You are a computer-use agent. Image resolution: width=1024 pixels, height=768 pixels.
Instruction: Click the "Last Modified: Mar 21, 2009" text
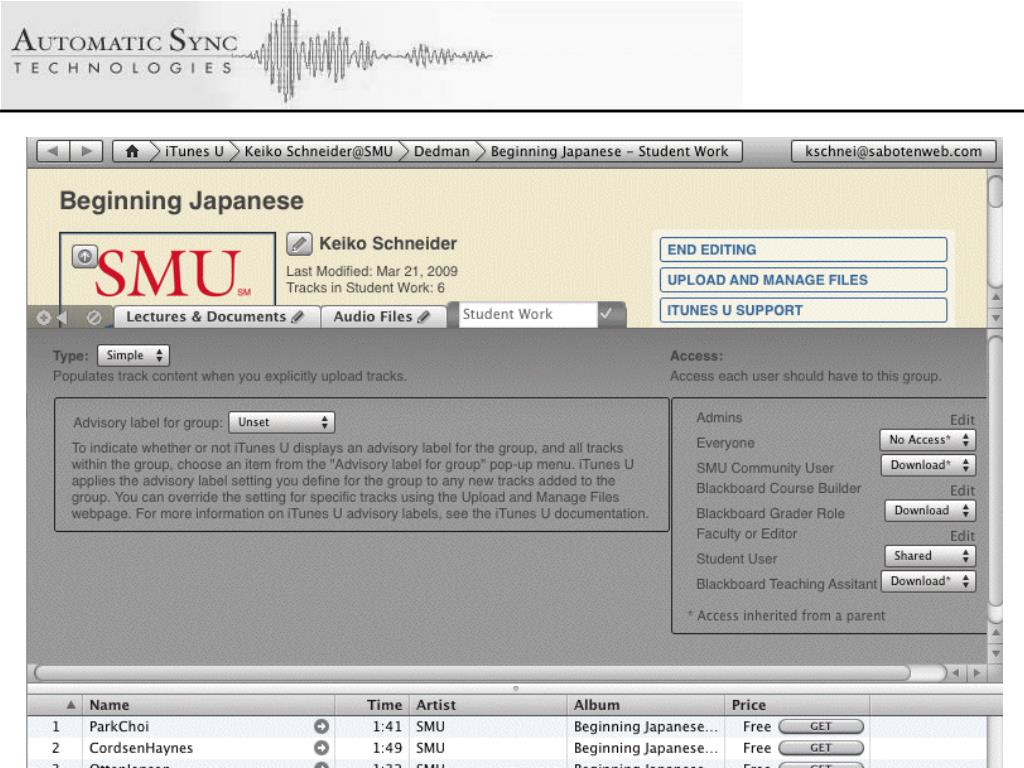372,271
